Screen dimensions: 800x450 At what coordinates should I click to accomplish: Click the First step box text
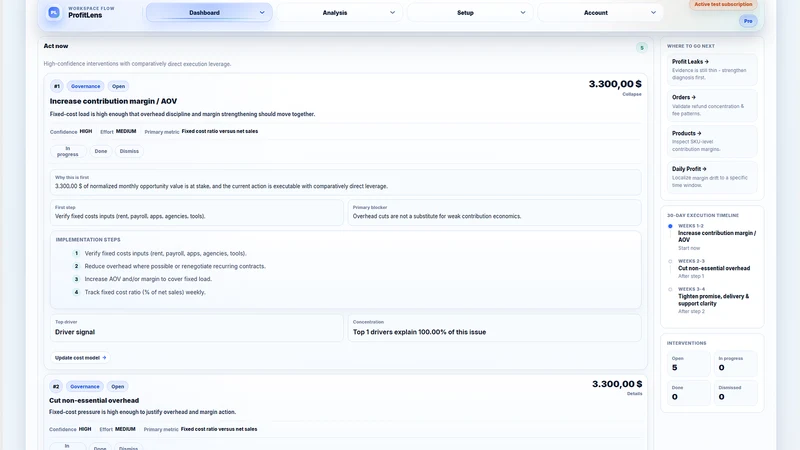tap(130, 216)
